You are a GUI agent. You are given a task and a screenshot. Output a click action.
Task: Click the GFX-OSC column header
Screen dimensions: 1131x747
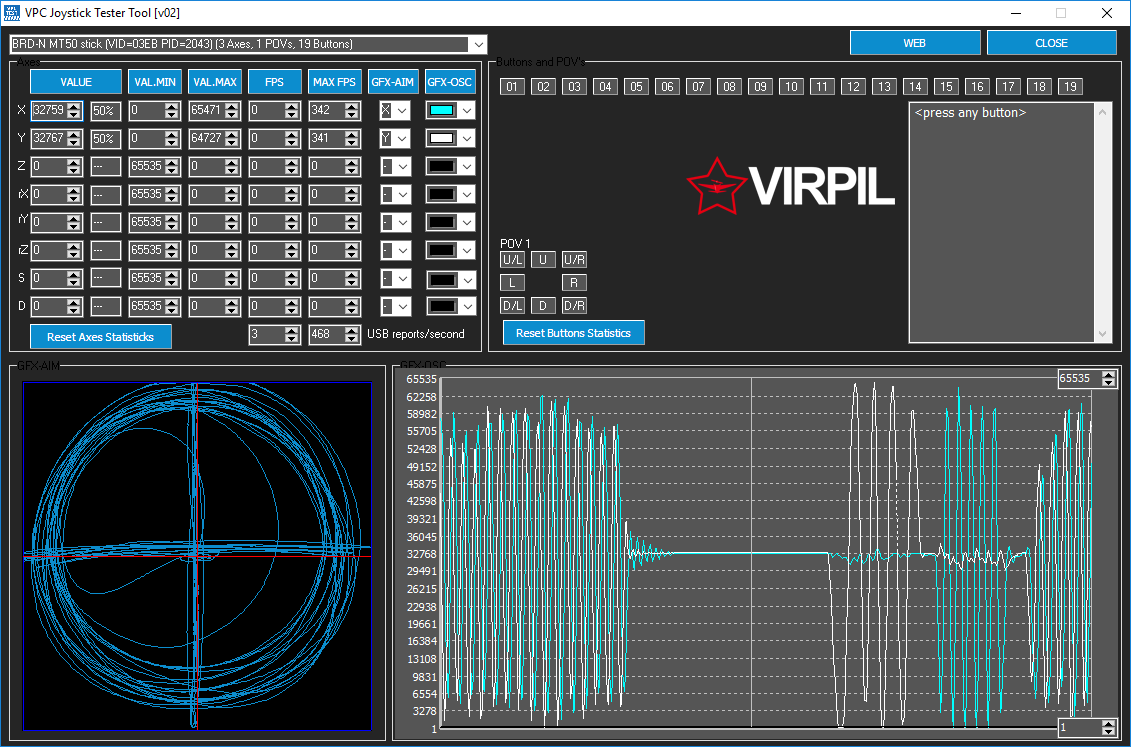click(449, 81)
